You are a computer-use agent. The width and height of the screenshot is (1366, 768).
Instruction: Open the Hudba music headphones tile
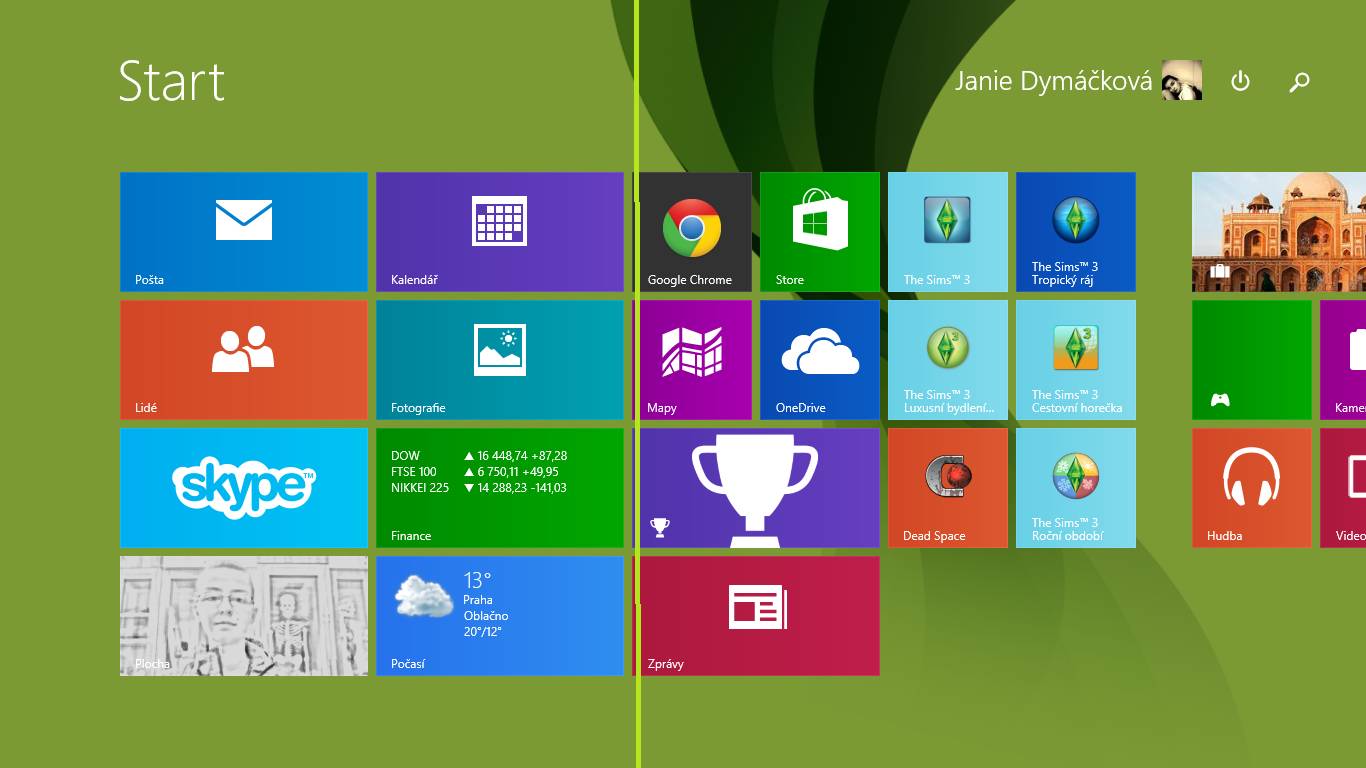(1252, 488)
